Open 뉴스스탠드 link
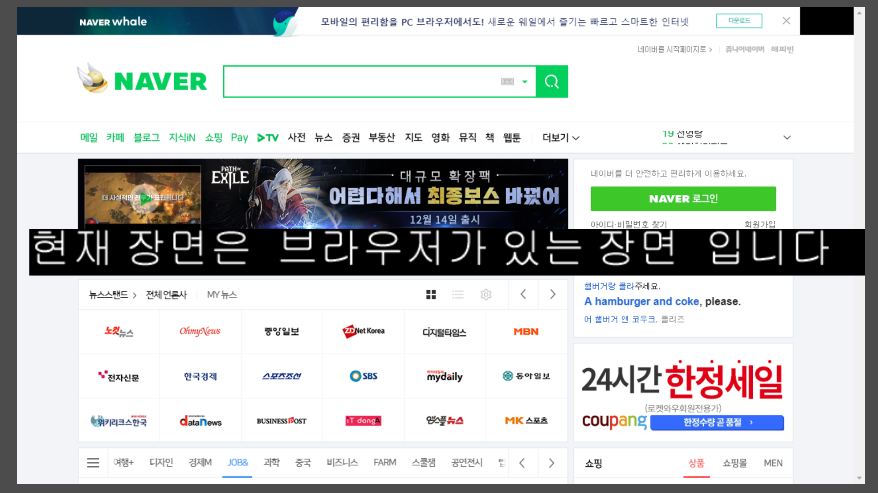 [x=112, y=295]
